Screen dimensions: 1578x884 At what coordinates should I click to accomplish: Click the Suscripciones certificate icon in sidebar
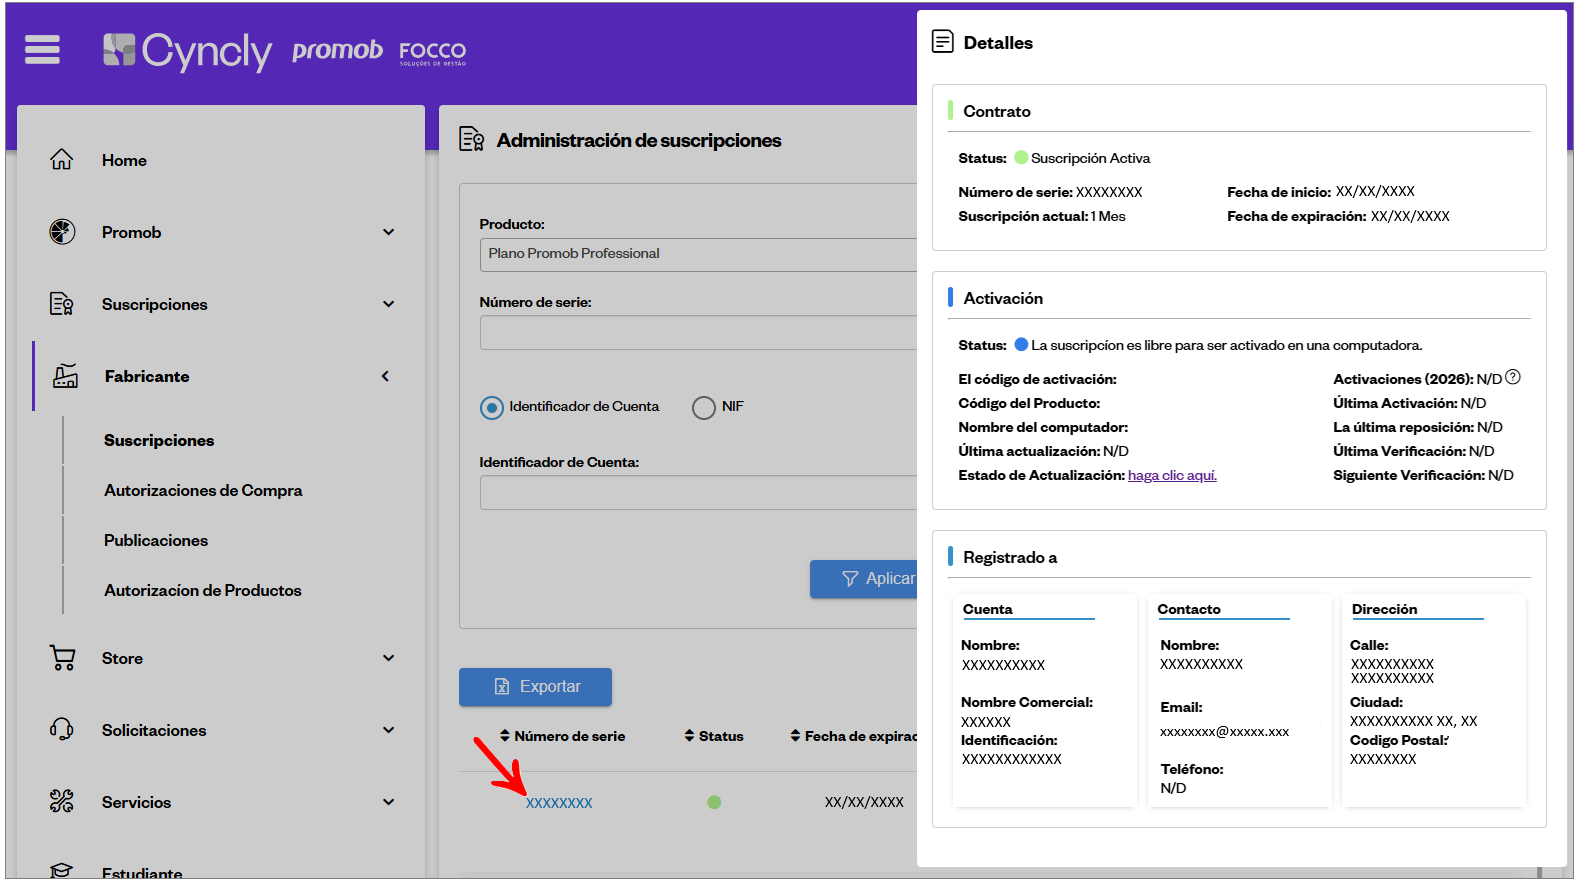click(x=62, y=304)
